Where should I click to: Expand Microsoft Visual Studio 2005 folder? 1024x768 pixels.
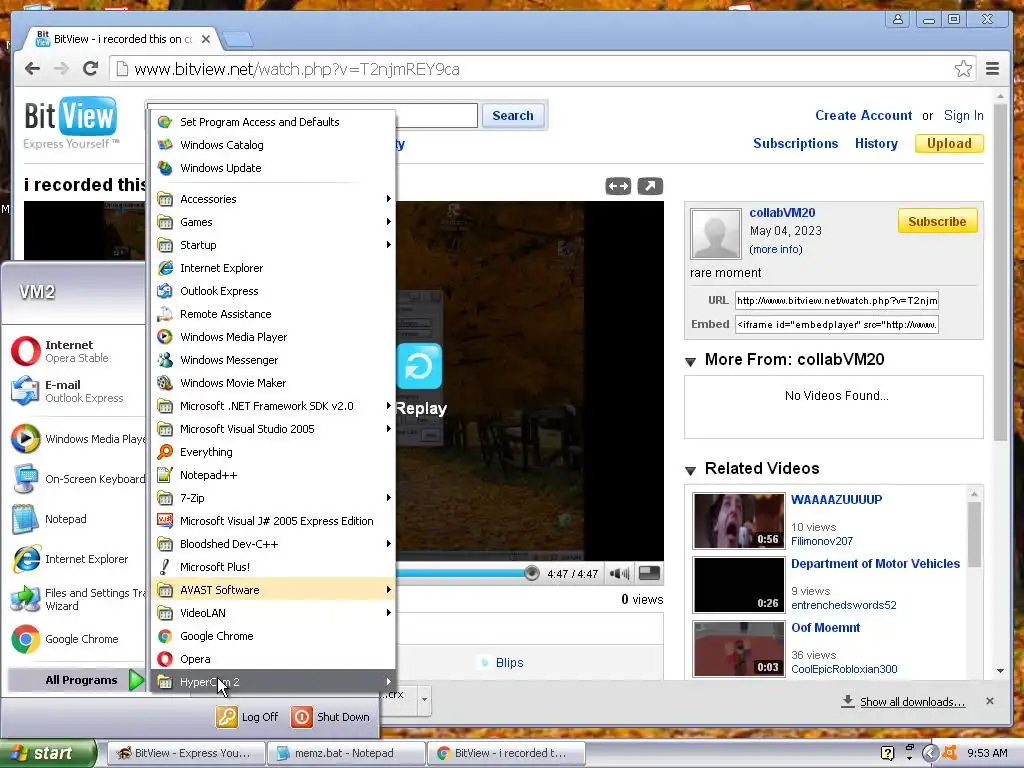click(x=274, y=429)
